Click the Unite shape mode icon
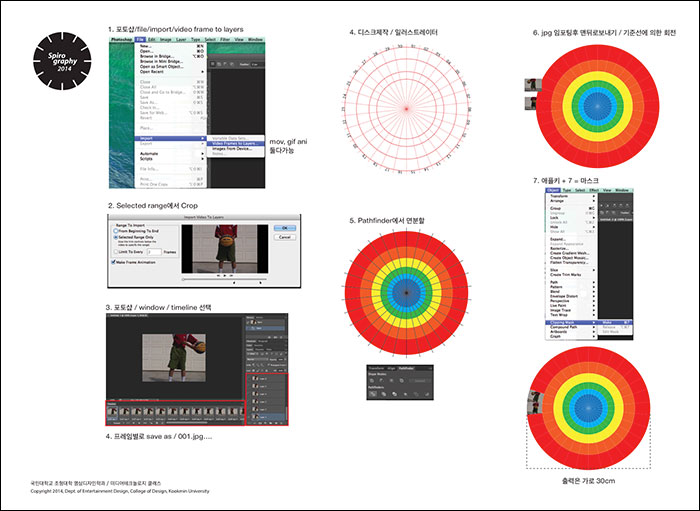The height and width of the screenshot is (511, 700). (374, 379)
